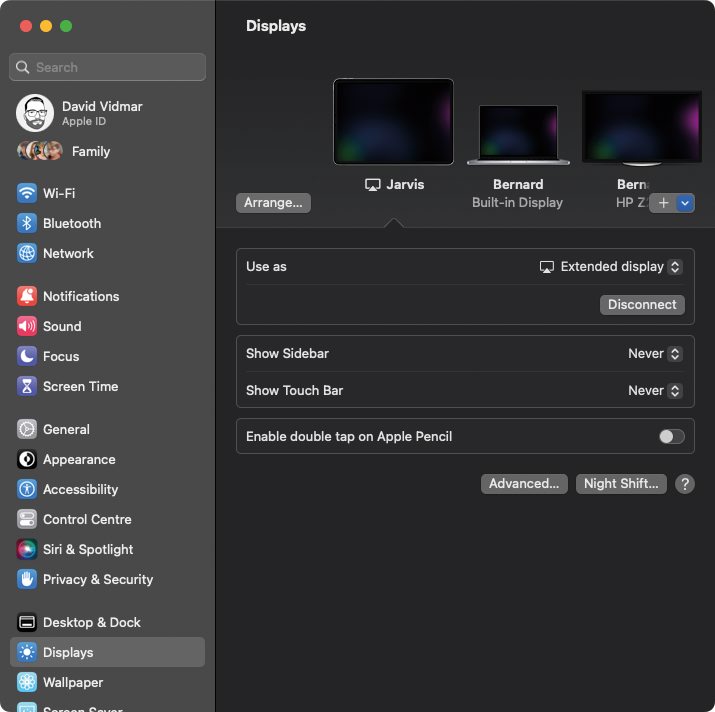The width and height of the screenshot is (715, 712).
Task: Click the Appearance label in sidebar
Action: tap(79, 459)
